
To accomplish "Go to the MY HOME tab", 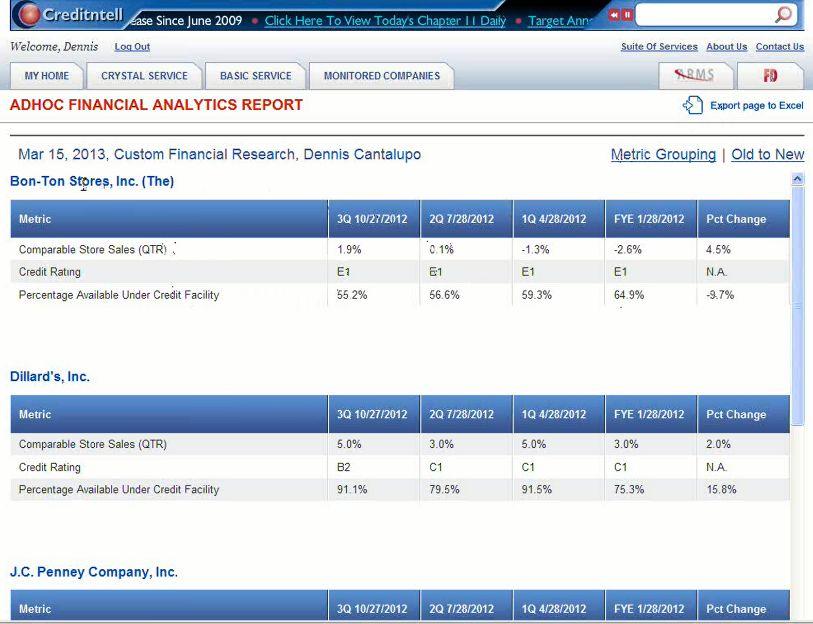I will coord(47,76).
